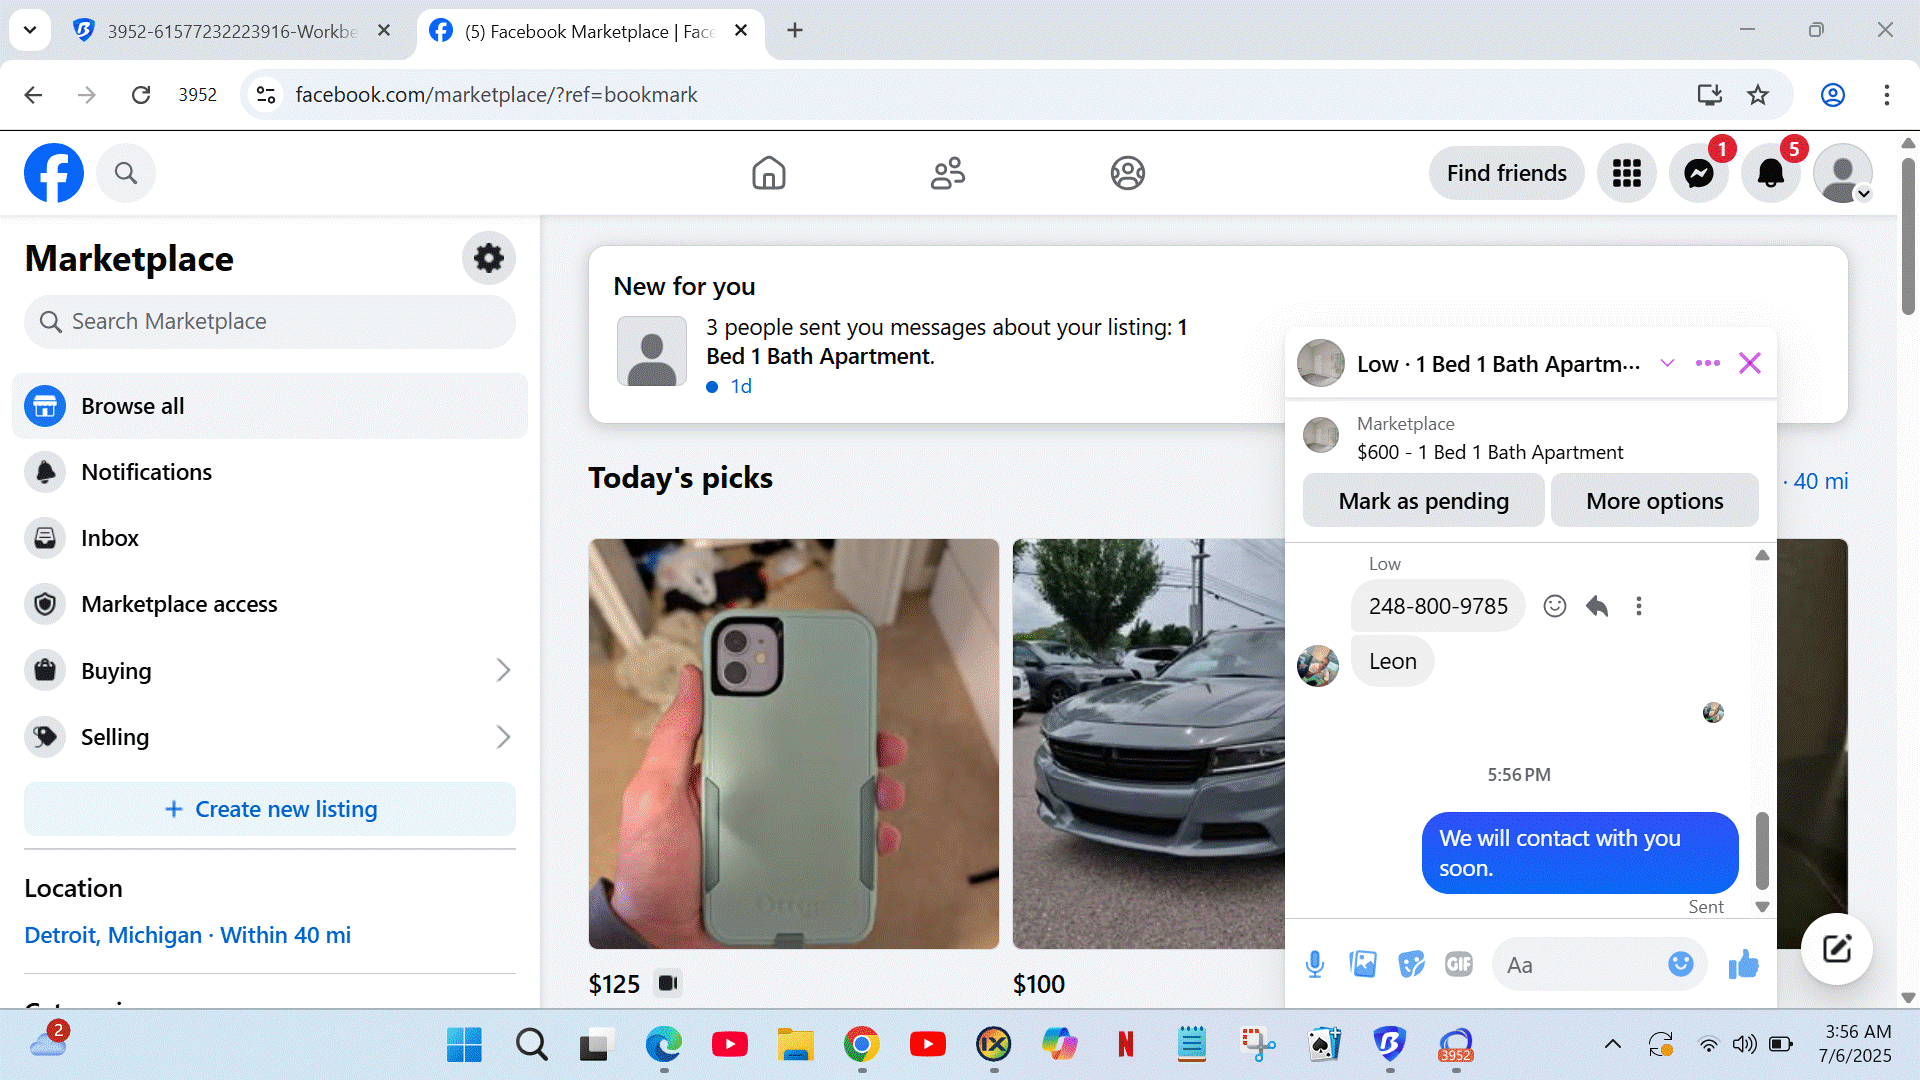Image resolution: width=1920 pixels, height=1080 pixels.
Task: Click Mark as pending button
Action: click(1423, 501)
